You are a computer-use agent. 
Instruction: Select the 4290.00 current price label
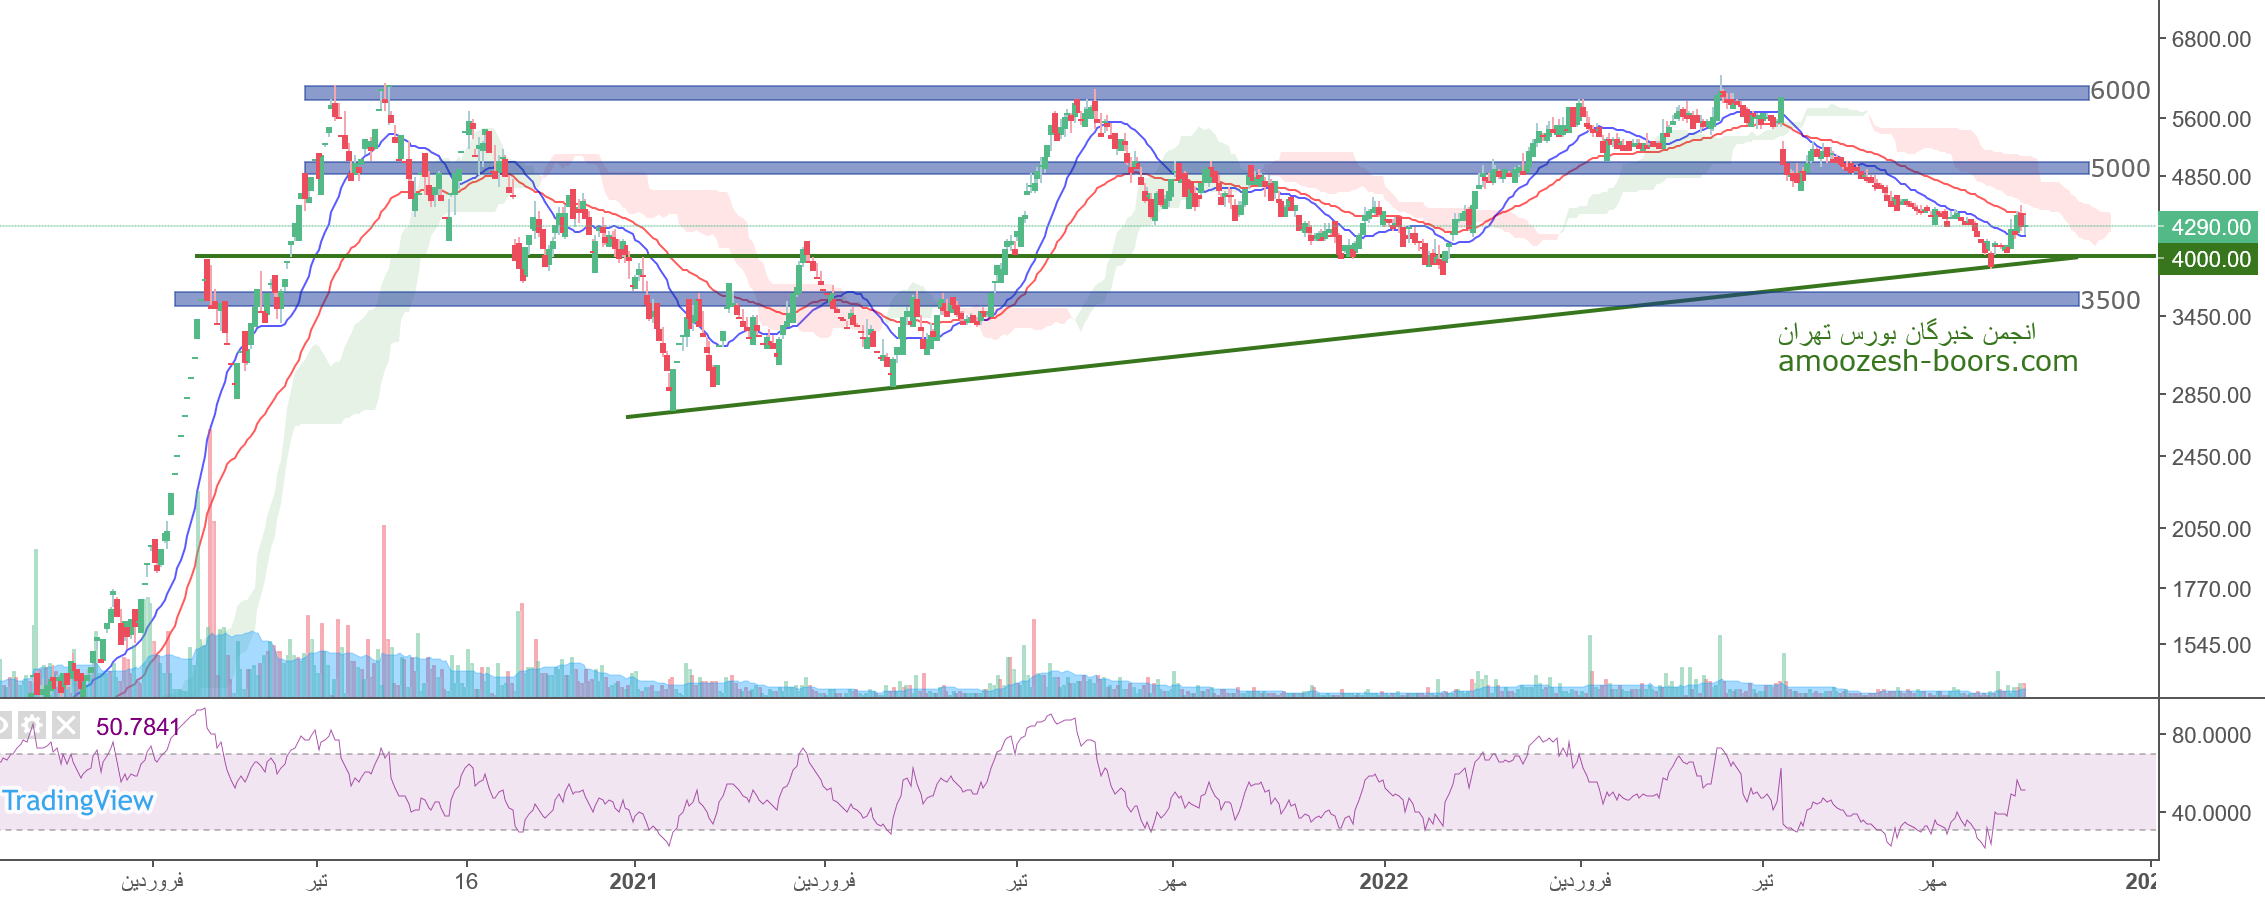click(2209, 227)
